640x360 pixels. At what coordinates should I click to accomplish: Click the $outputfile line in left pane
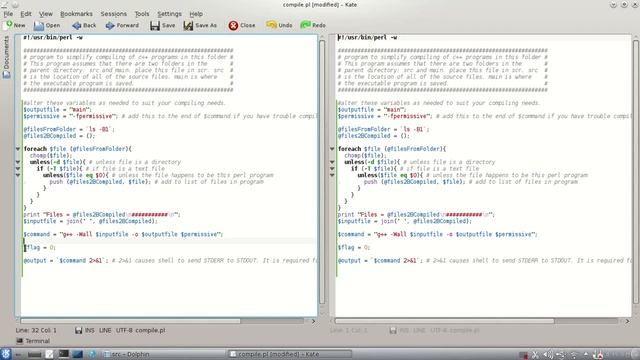click(x=58, y=109)
